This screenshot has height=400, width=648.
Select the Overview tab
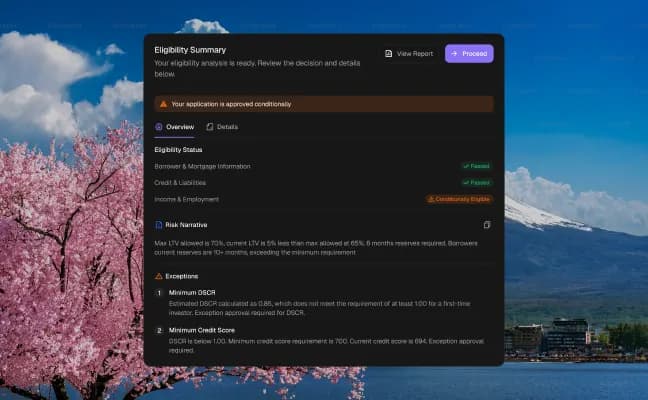(174, 127)
